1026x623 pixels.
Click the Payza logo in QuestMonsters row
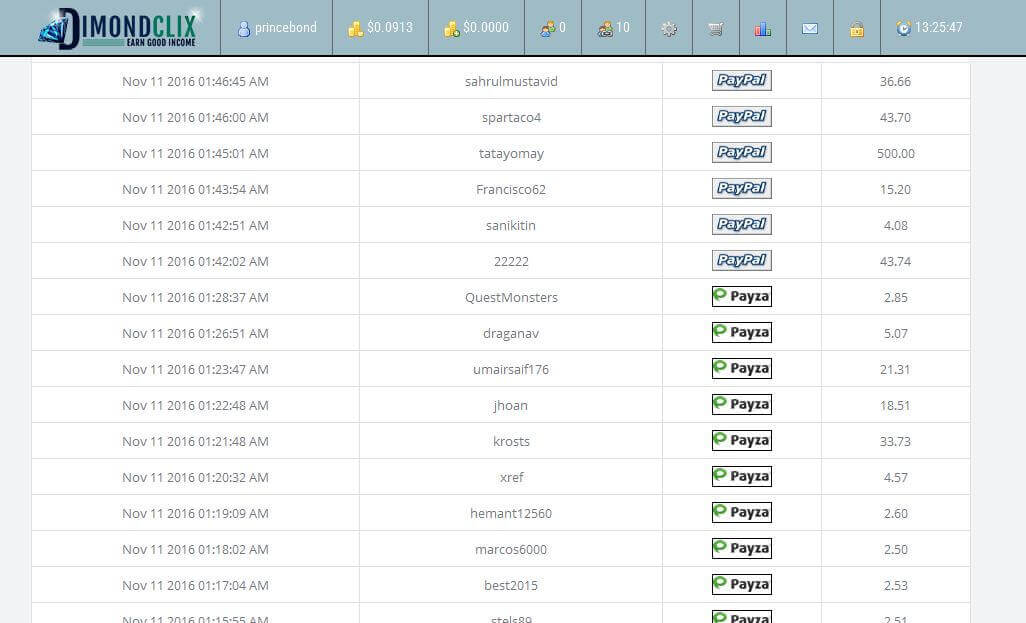coord(741,297)
